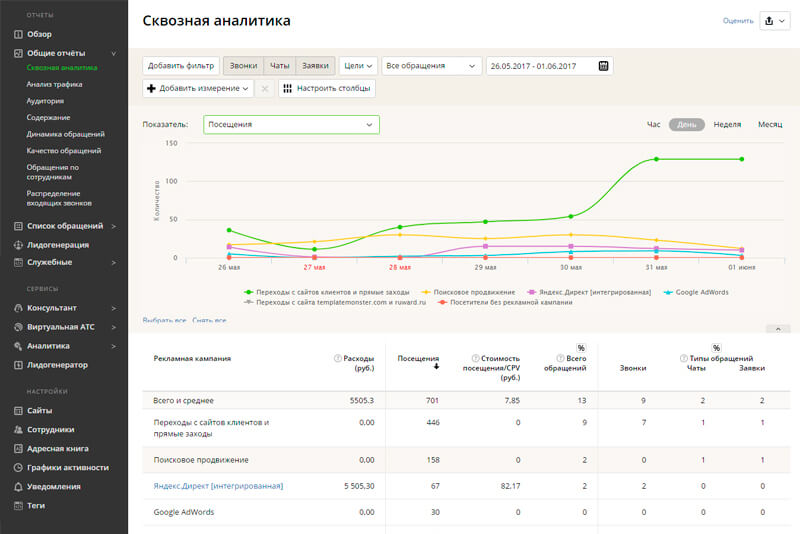Open the Обзор sidebar icon
Screen dimensions: 800x534
tap(18, 34)
